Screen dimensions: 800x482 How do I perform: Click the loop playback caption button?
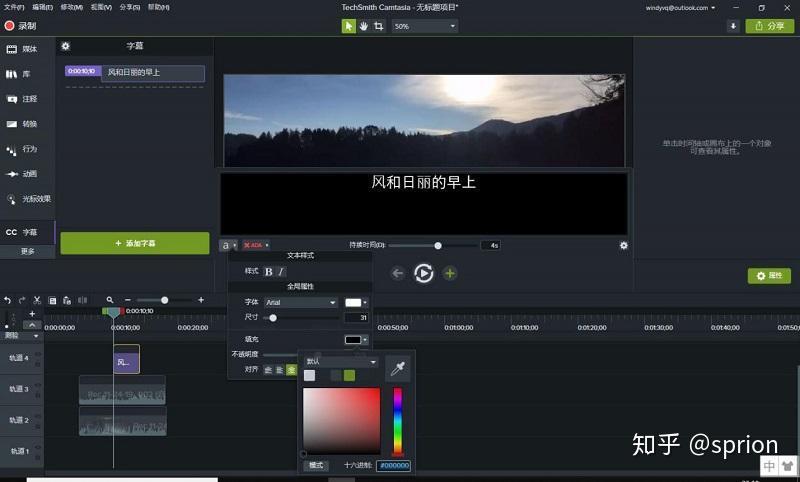pyautogui.click(x=423, y=273)
